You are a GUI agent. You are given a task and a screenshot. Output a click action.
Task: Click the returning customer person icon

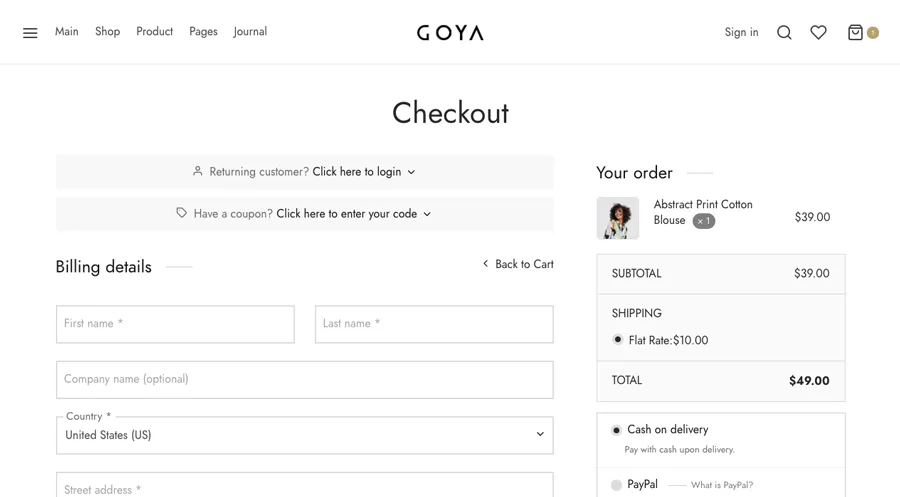(197, 171)
